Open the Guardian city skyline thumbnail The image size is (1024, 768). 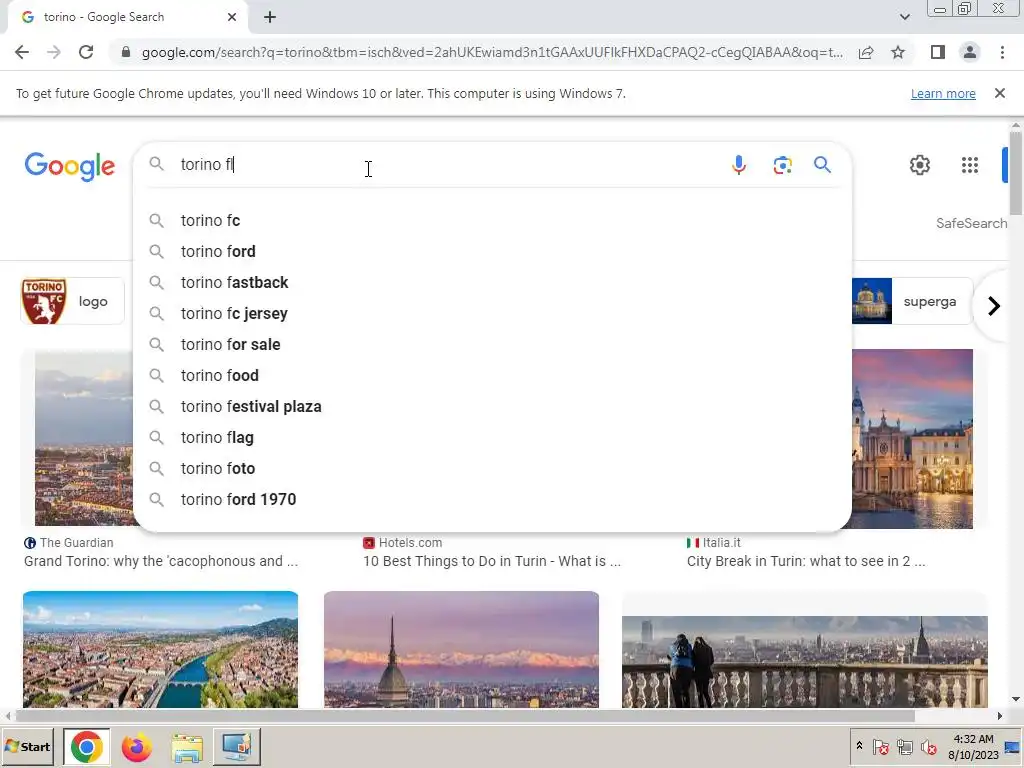click(84, 438)
